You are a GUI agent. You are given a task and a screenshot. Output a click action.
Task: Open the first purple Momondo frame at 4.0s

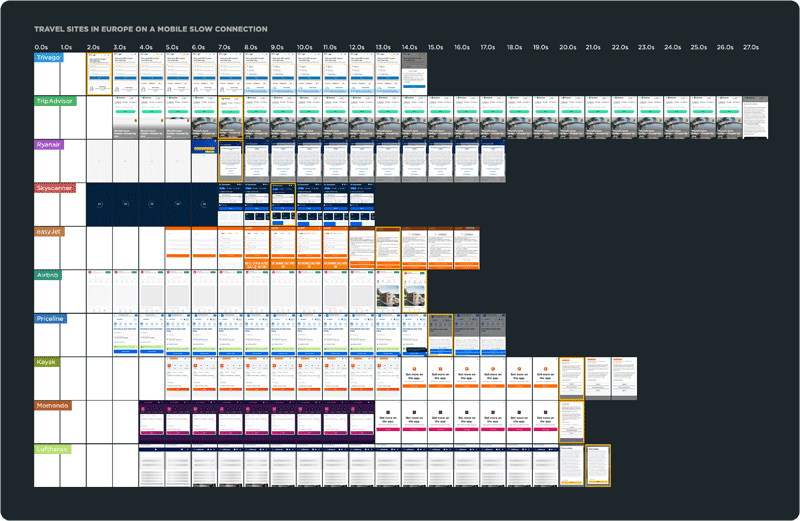tap(152, 422)
